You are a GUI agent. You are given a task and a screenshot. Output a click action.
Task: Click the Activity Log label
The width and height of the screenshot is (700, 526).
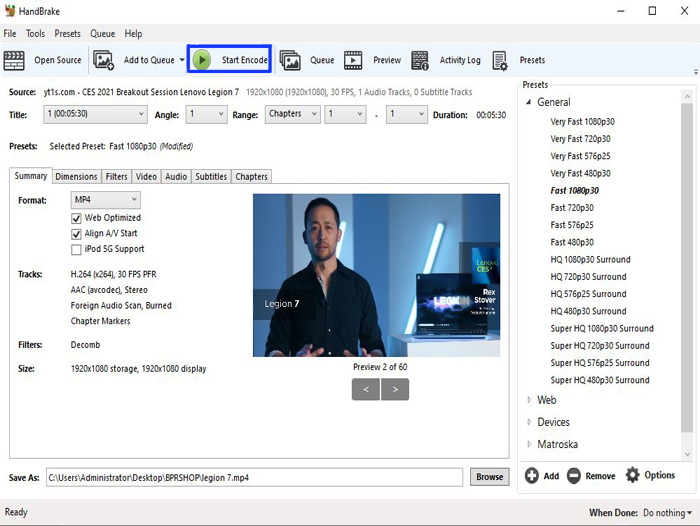coord(460,60)
